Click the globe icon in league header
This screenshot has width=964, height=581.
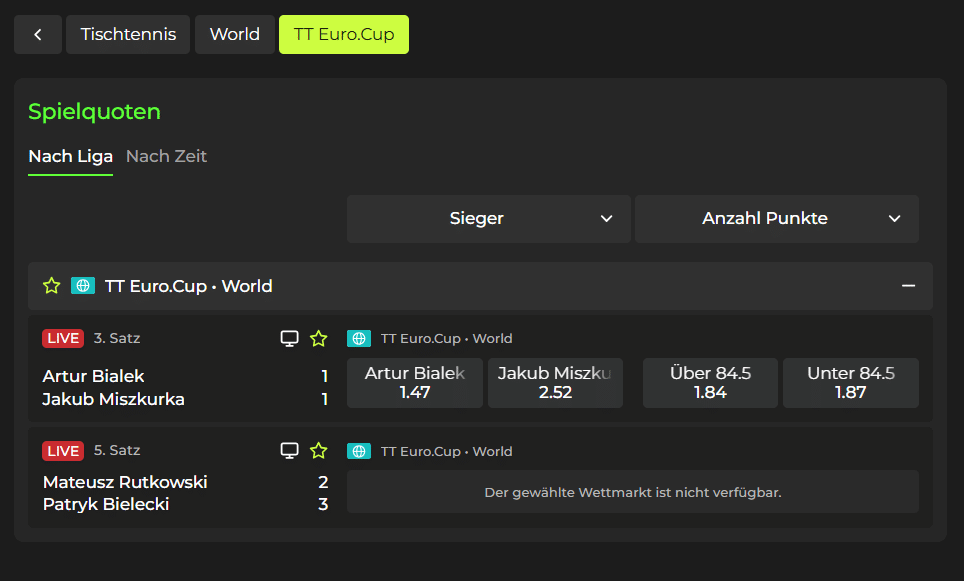(83, 286)
